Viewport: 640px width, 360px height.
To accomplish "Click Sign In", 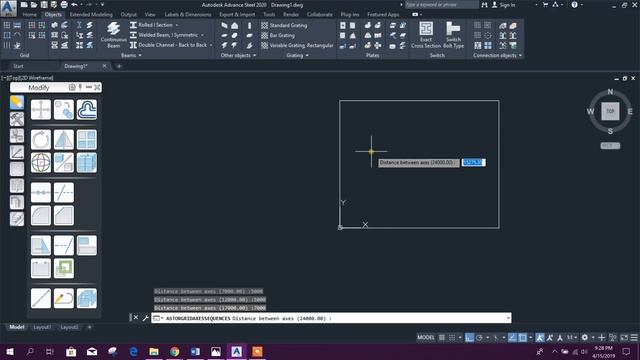I will coord(504,5).
